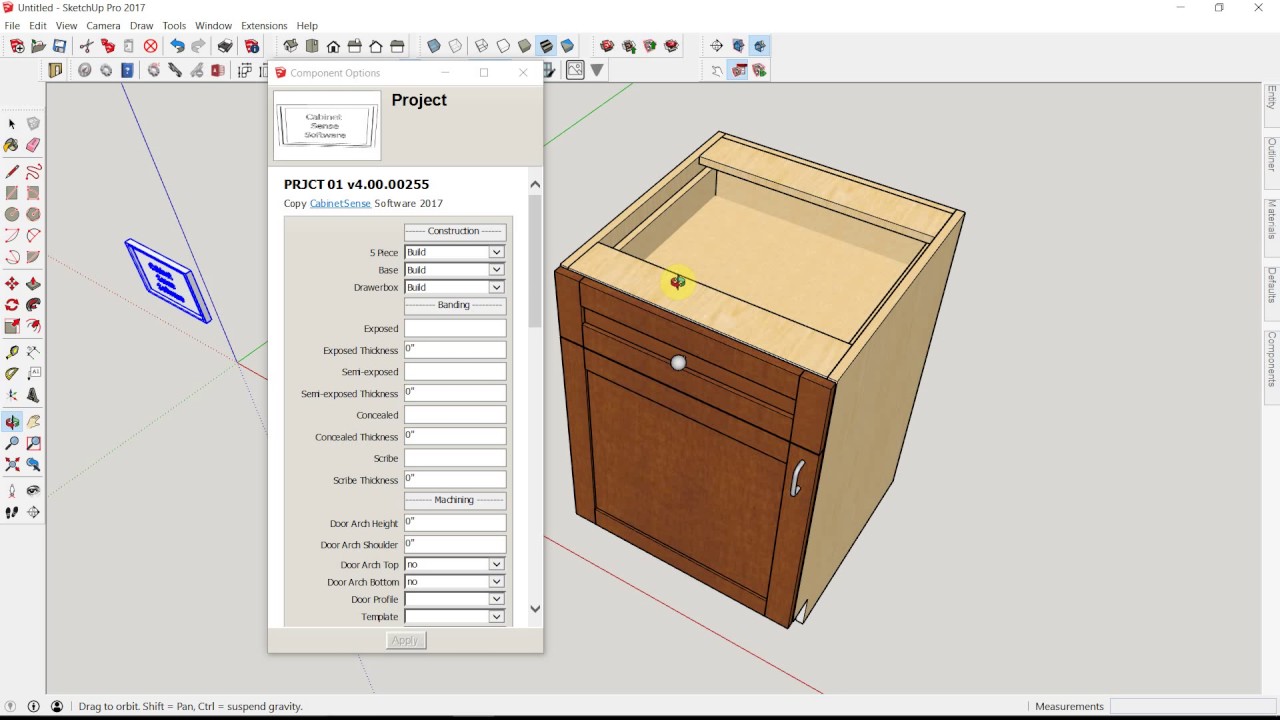
Task: Select the Protractor tool
Action: (12, 373)
